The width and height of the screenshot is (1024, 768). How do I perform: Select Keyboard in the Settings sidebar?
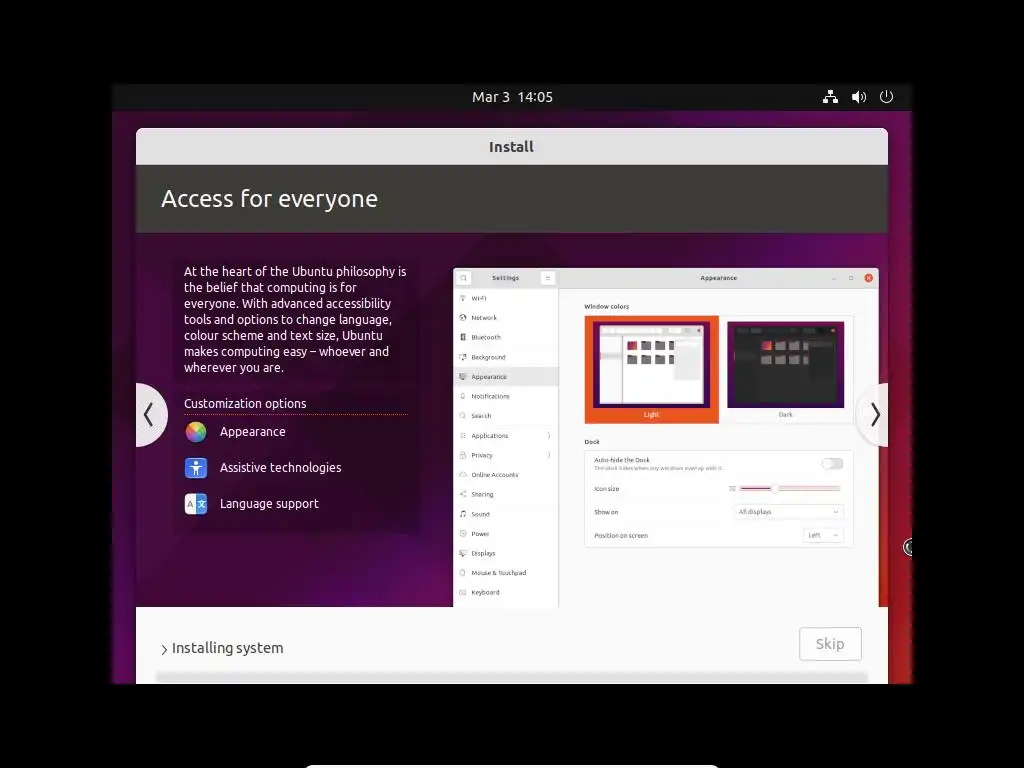pyautogui.click(x=506, y=592)
